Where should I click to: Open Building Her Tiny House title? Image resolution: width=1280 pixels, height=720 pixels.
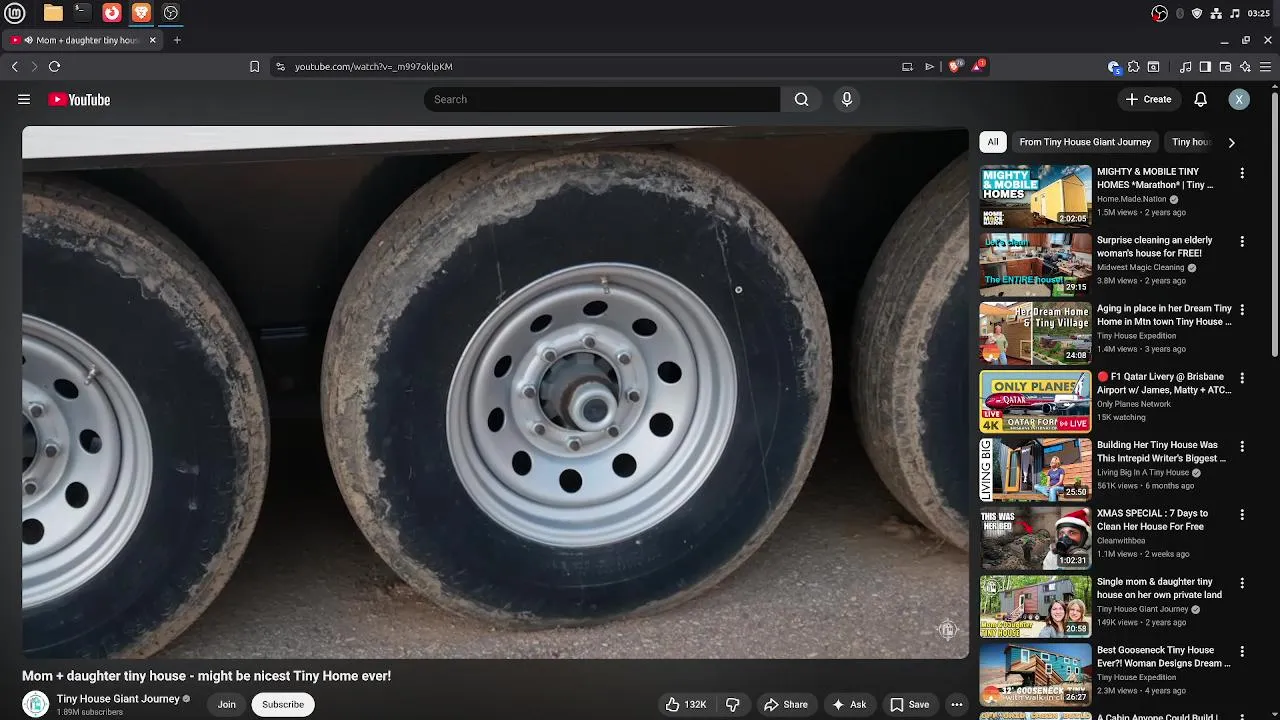(1161, 451)
